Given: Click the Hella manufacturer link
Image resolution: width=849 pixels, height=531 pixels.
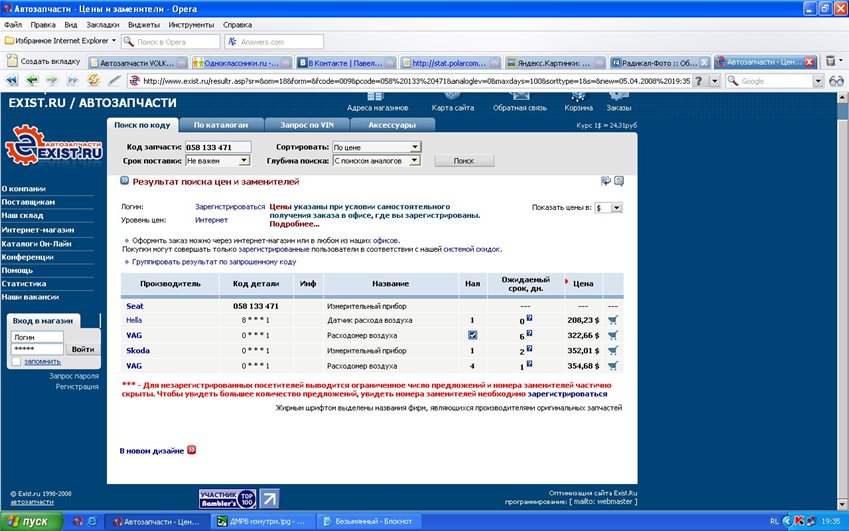Looking at the screenshot, I should pyautogui.click(x=134, y=320).
